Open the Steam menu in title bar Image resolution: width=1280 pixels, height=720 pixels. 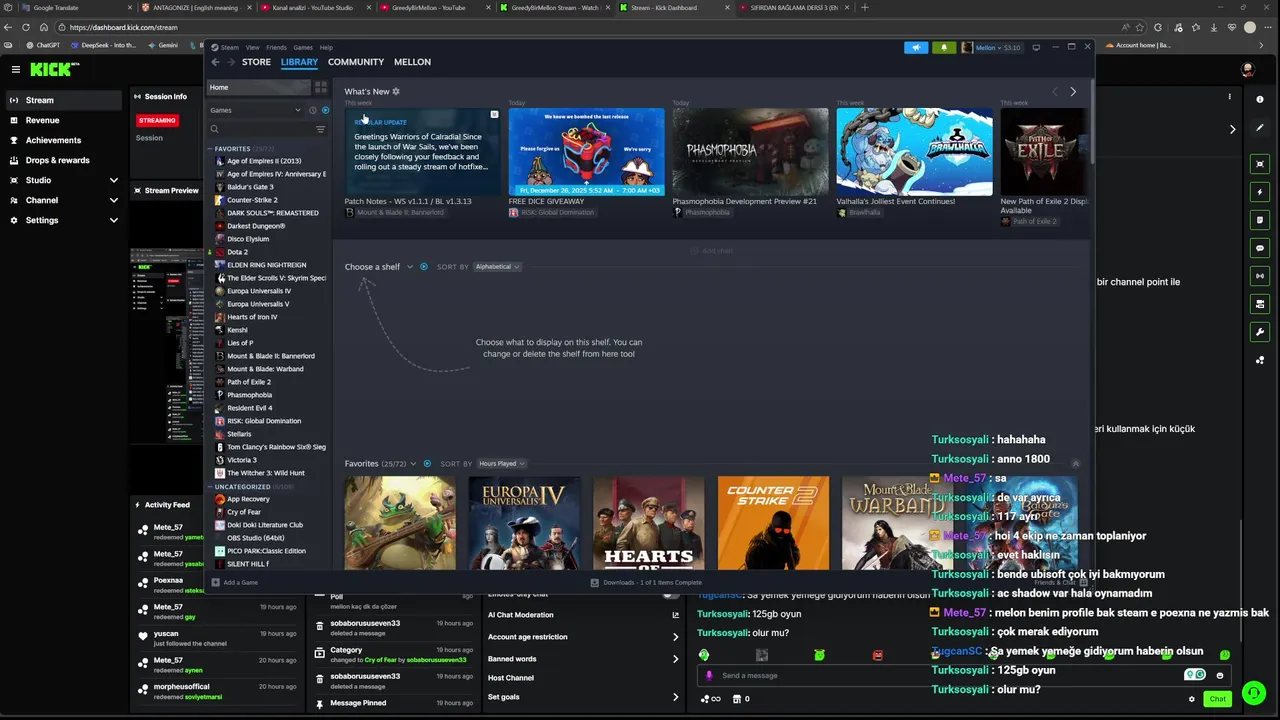pyautogui.click(x=230, y=47)
